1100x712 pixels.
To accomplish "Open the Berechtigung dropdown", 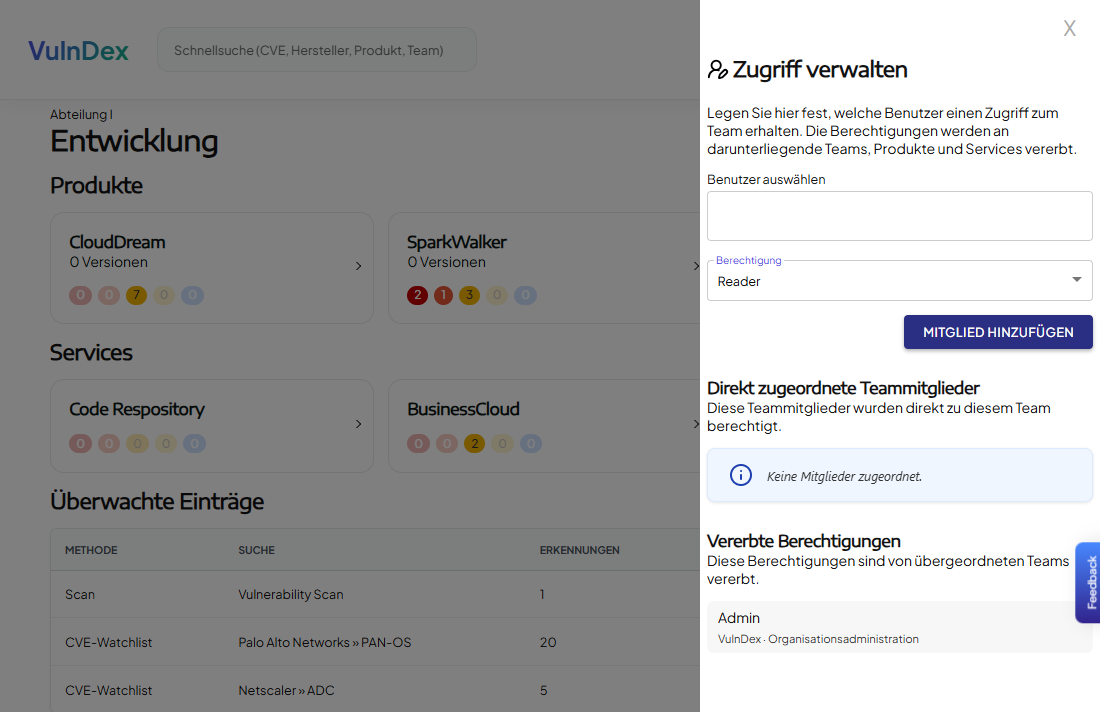I will 899,281.
